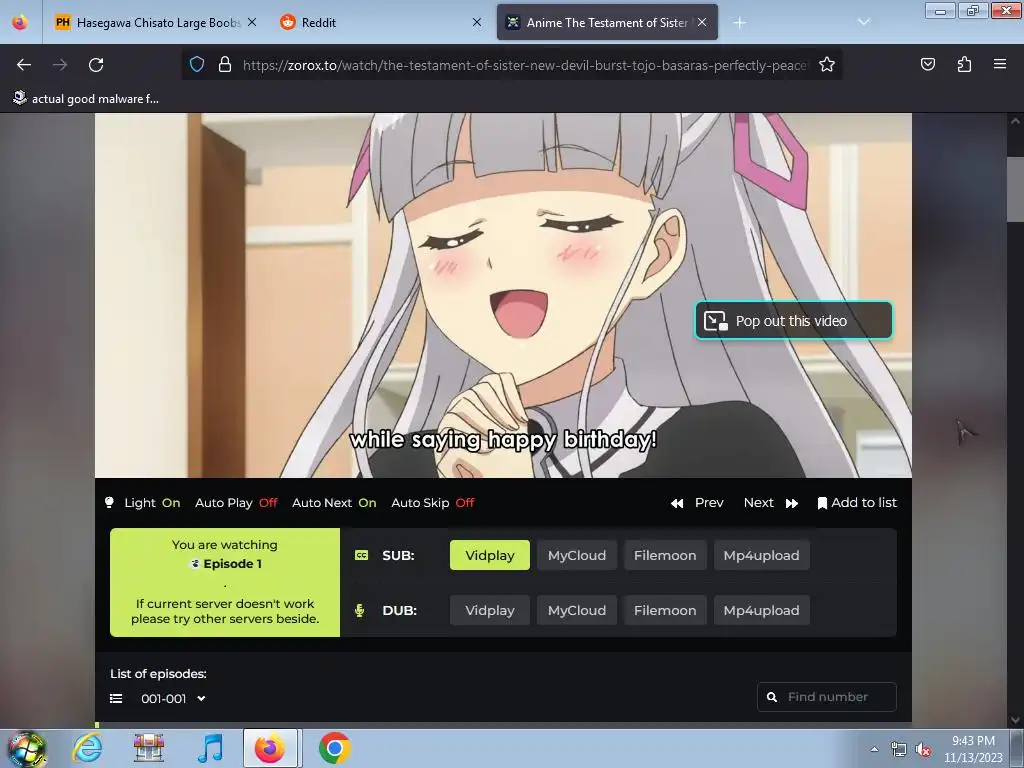The height and width of the screenshot is (768, 1024).
Task: Click the page vertical scrollbar thumb
Action: tap(1015, 189)
